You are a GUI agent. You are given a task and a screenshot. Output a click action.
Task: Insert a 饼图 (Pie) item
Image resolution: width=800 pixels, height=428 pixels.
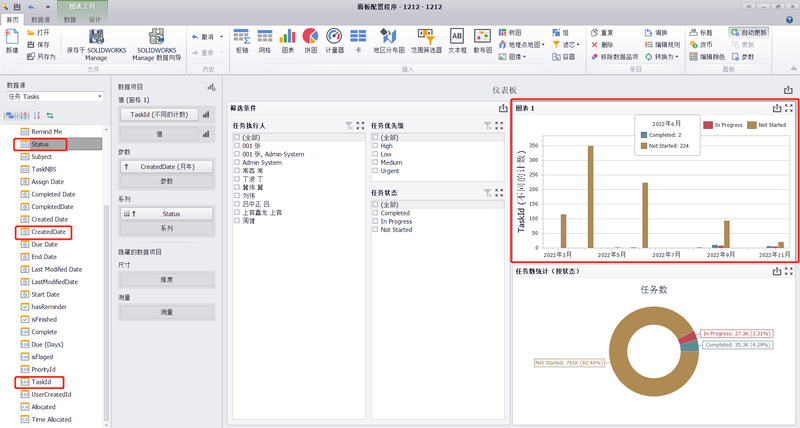[x=310, y=41]
